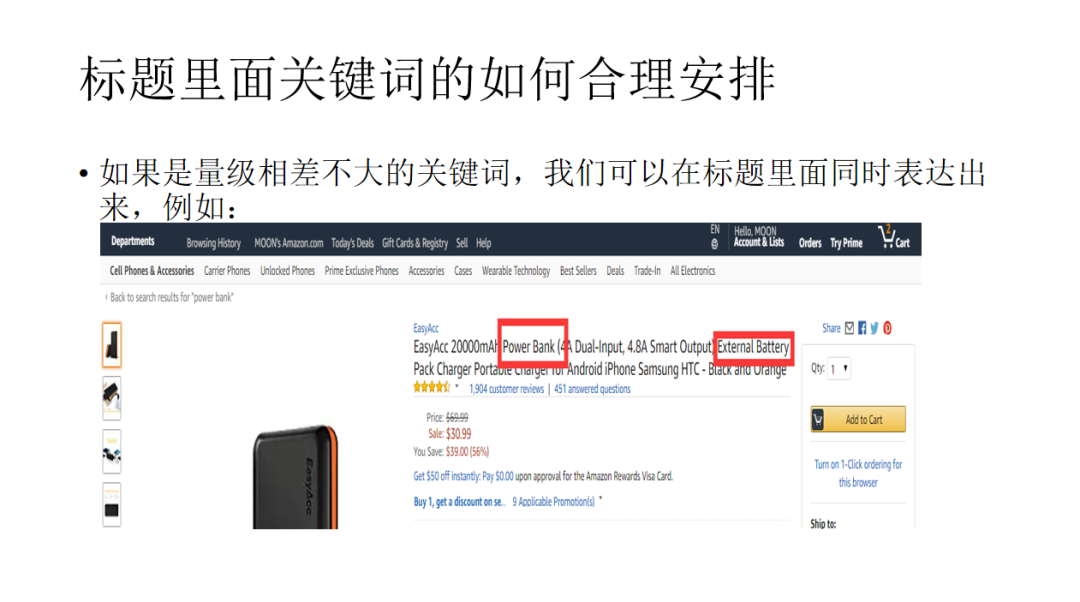
Task: Select the first product thumbnail image
Action: pos(112,344)
